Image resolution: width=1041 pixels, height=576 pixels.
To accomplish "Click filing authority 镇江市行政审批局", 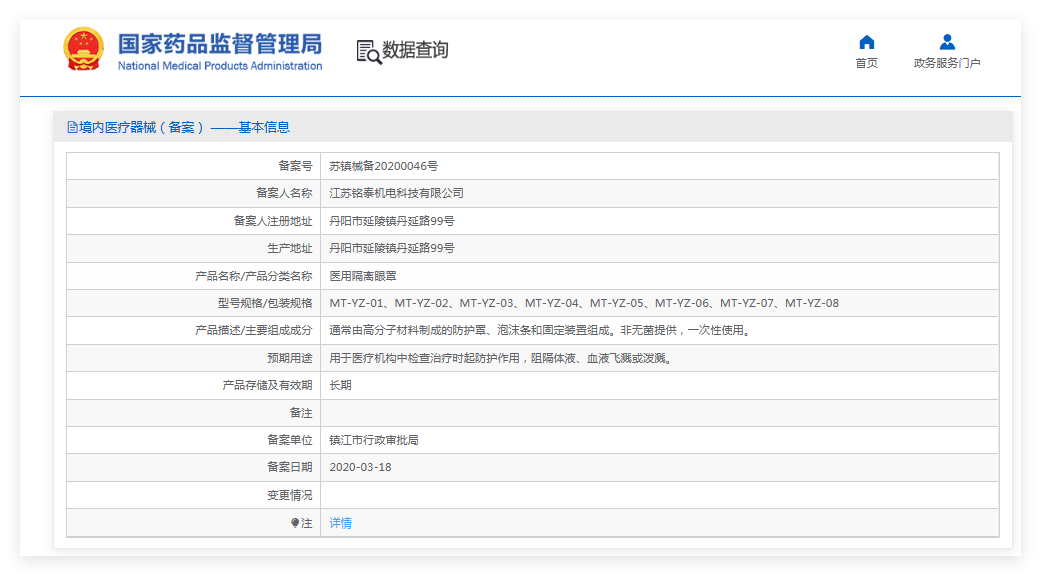I will (x=373, y=440).
